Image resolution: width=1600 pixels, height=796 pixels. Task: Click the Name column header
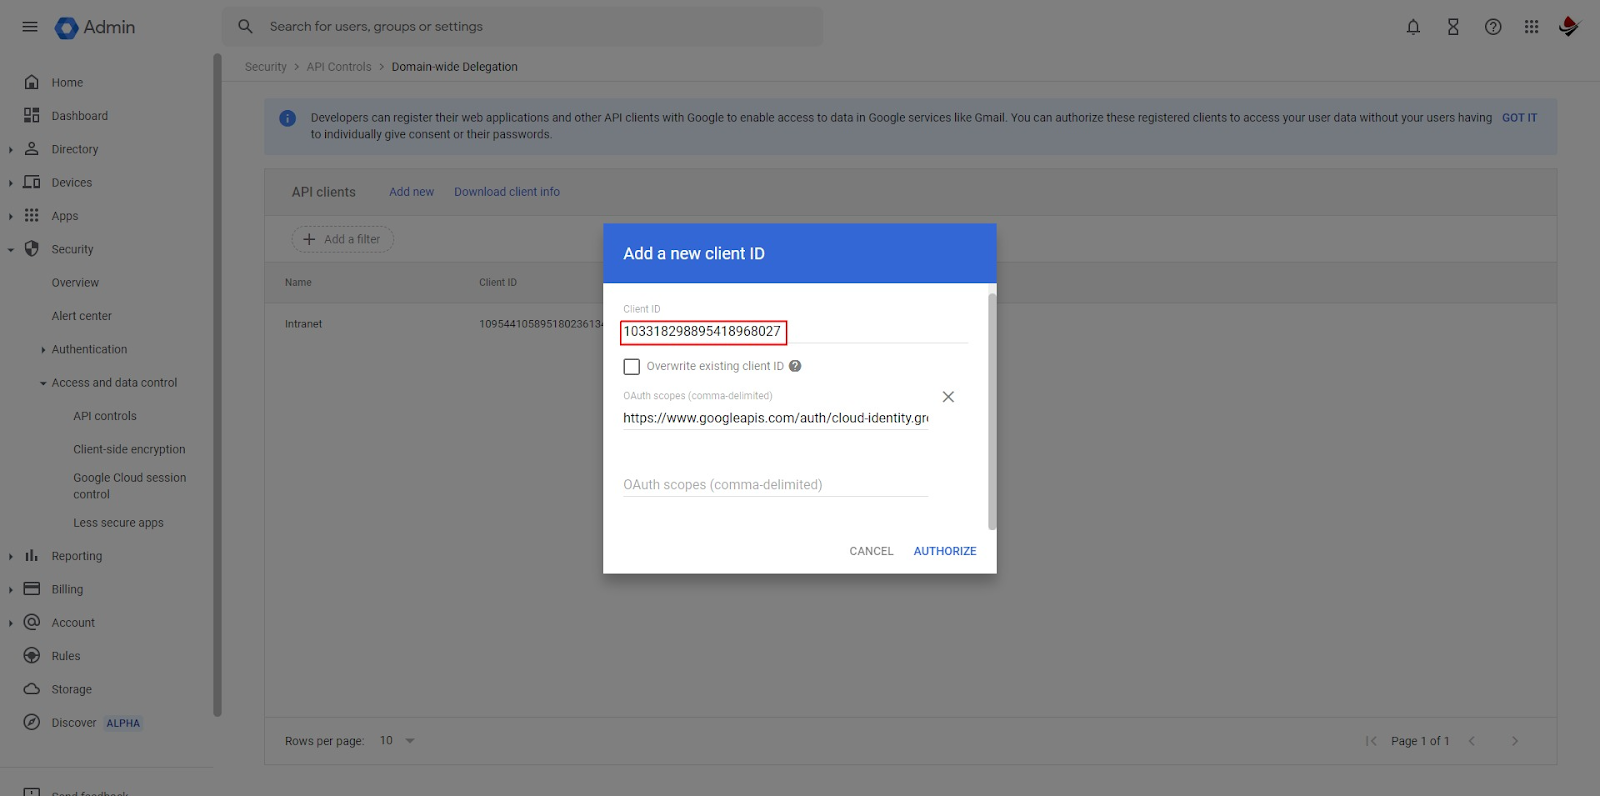coord(298,283)
